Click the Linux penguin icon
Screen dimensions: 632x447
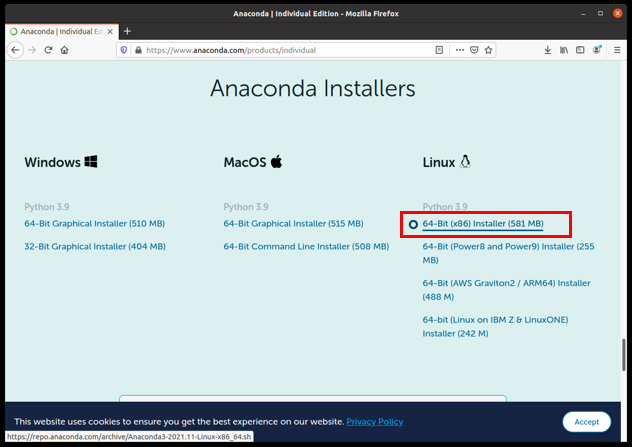point(465,162)
